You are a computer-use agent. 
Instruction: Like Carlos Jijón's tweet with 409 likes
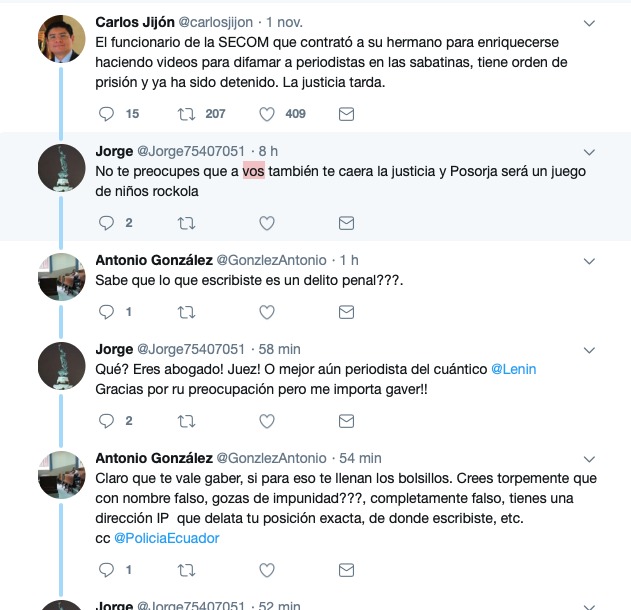pos(266,114)
